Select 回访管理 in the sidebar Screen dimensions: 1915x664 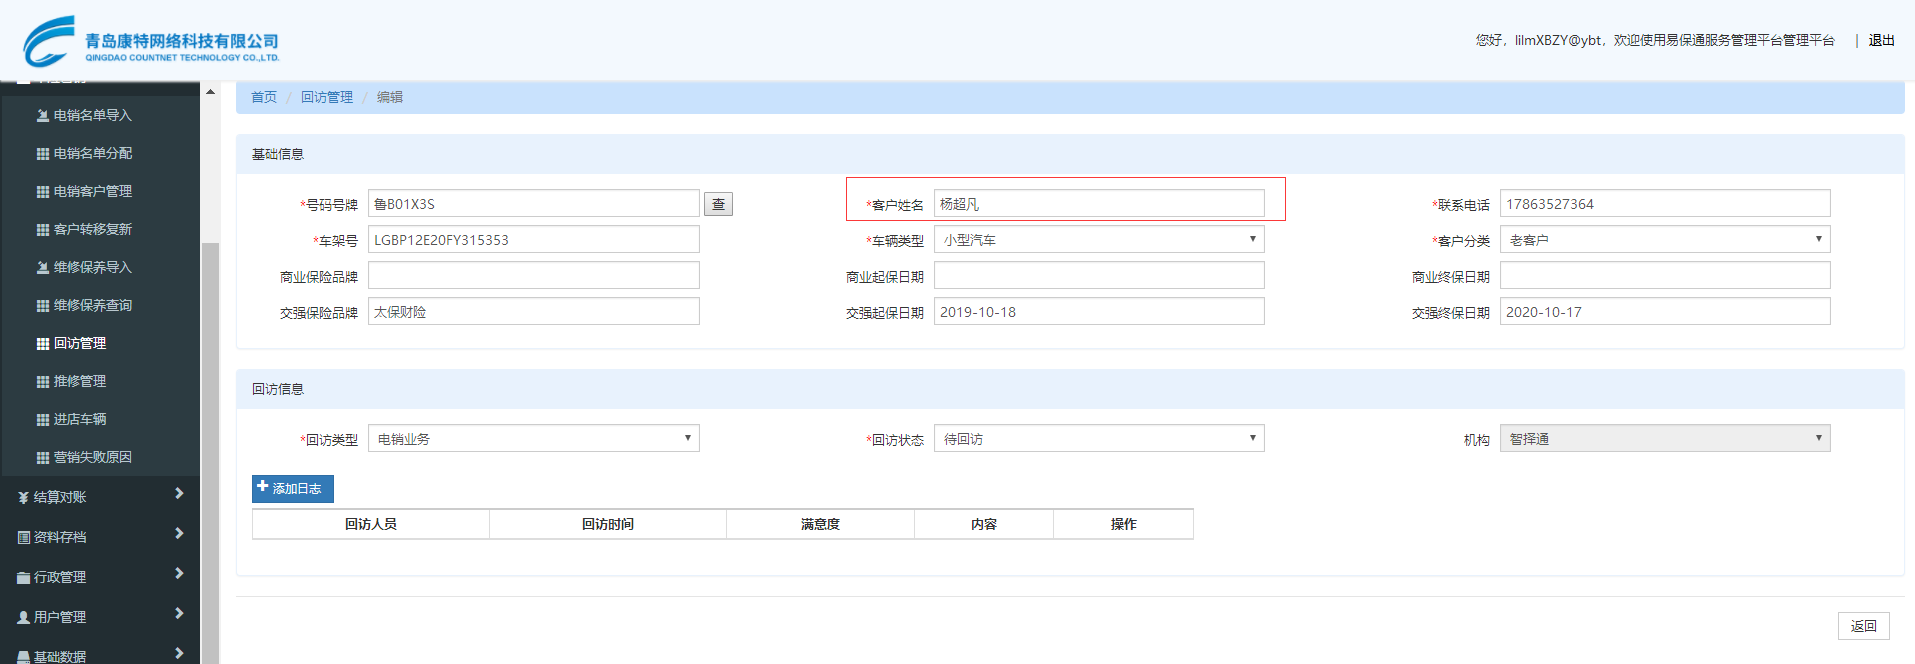pos(80,343)
